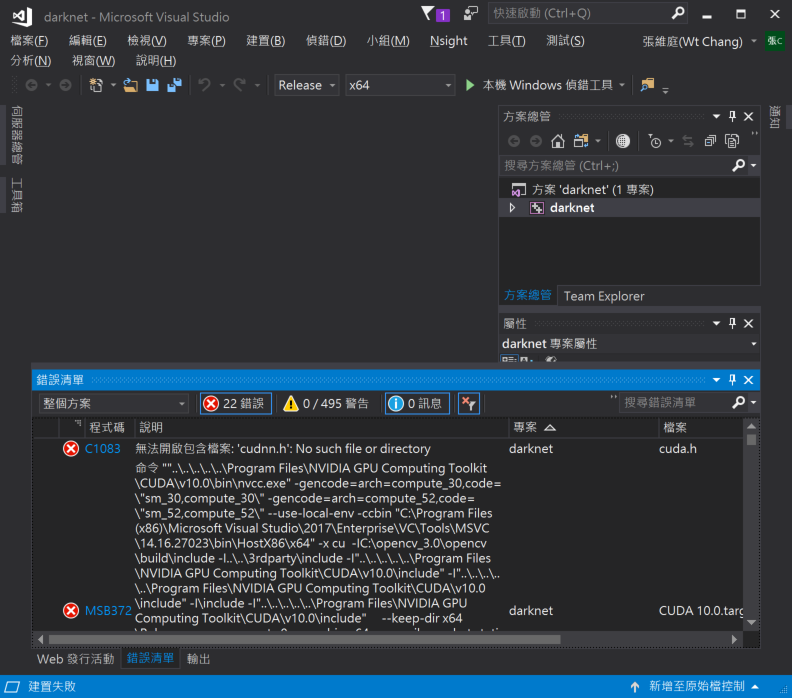The image size is (792, 698).
Task: Click the open file folder icon
Action: [x=130, y=85]
